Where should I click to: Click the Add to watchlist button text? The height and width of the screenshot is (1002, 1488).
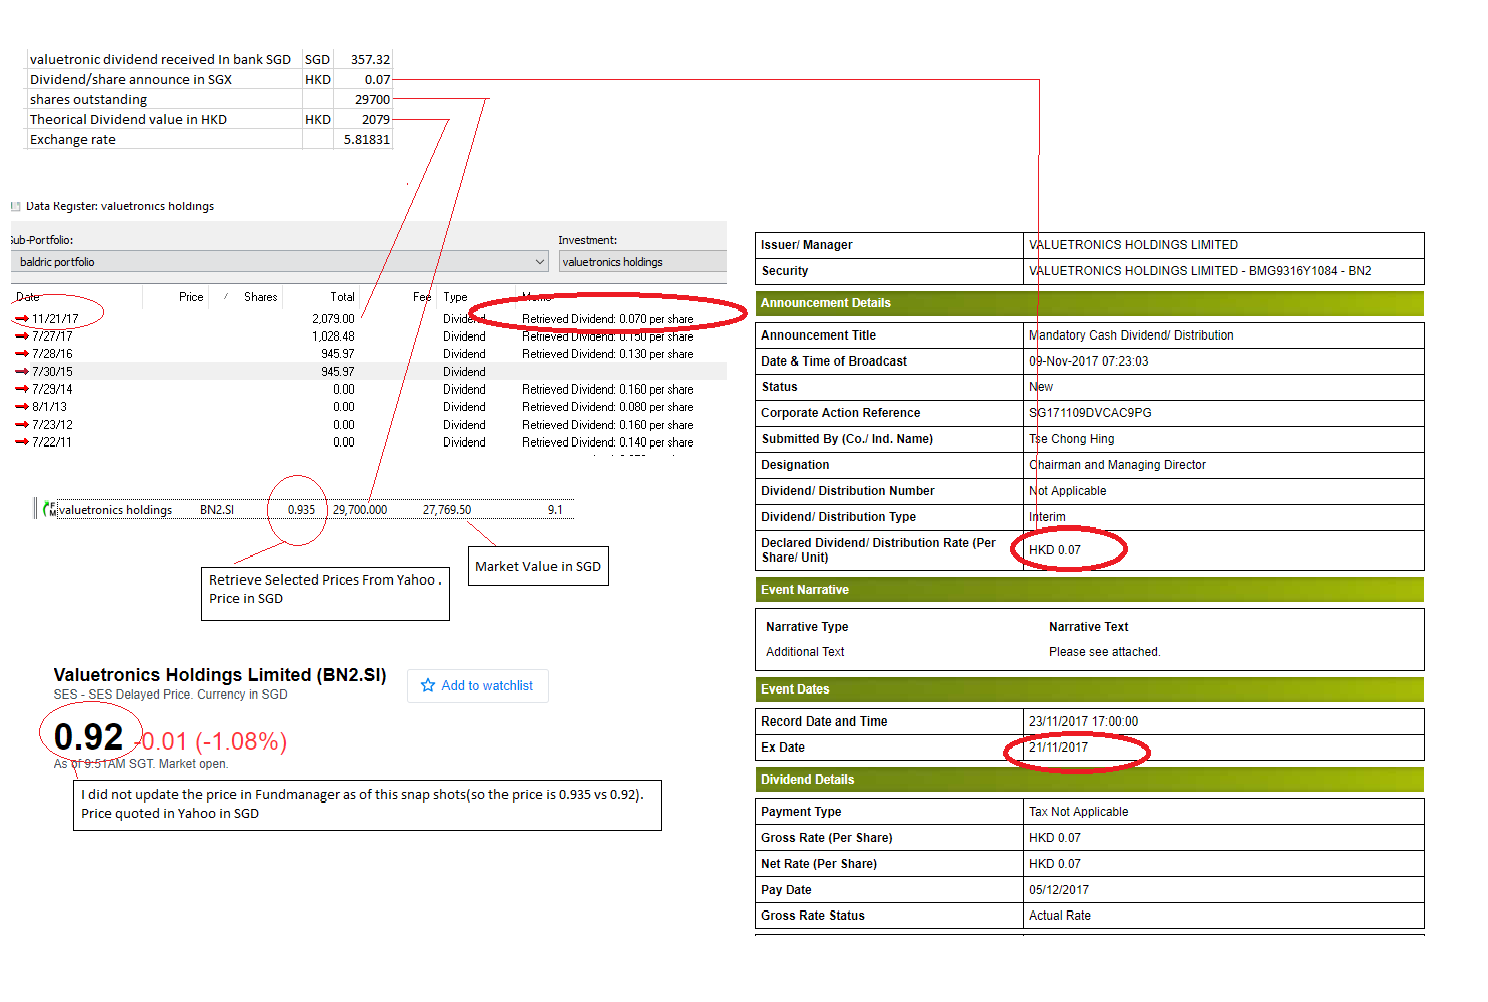coord(487,685)
